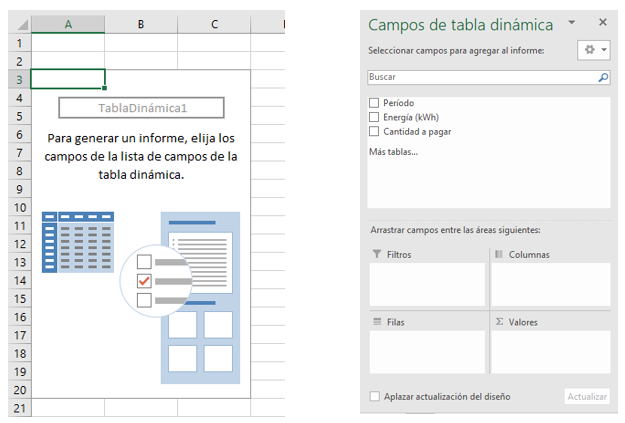This screenshot has height=423, width=625.
Task: Click inside the Filtros area box
Action: pos(427,284)
